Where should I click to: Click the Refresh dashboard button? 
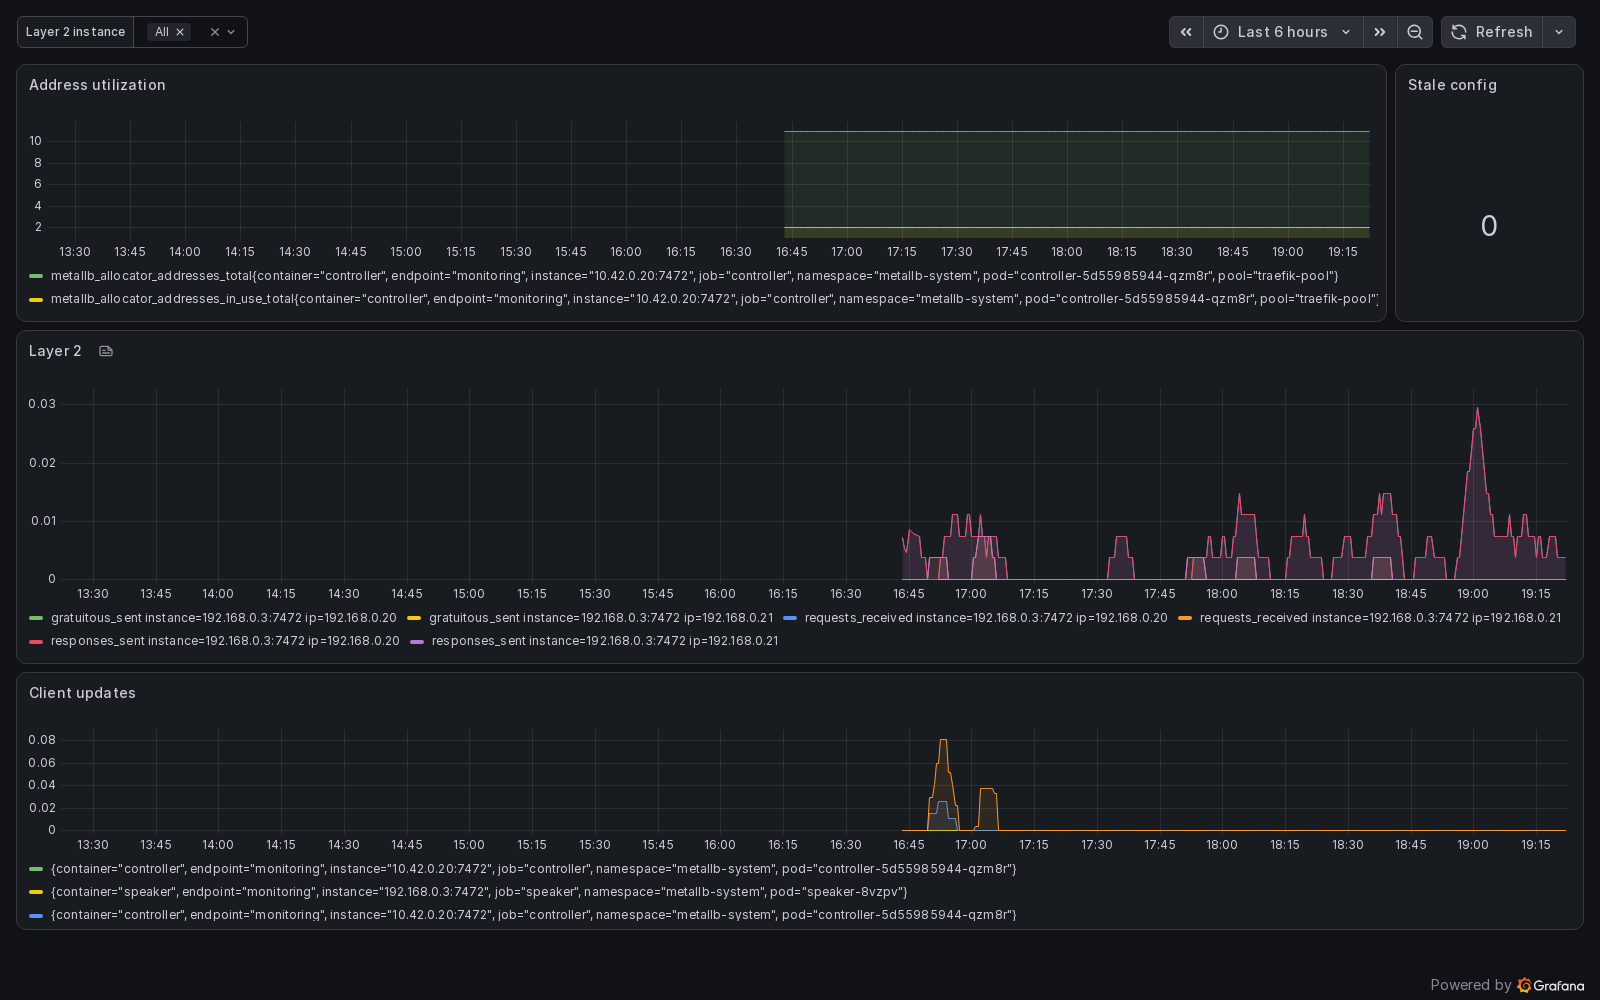[1492, 32]
